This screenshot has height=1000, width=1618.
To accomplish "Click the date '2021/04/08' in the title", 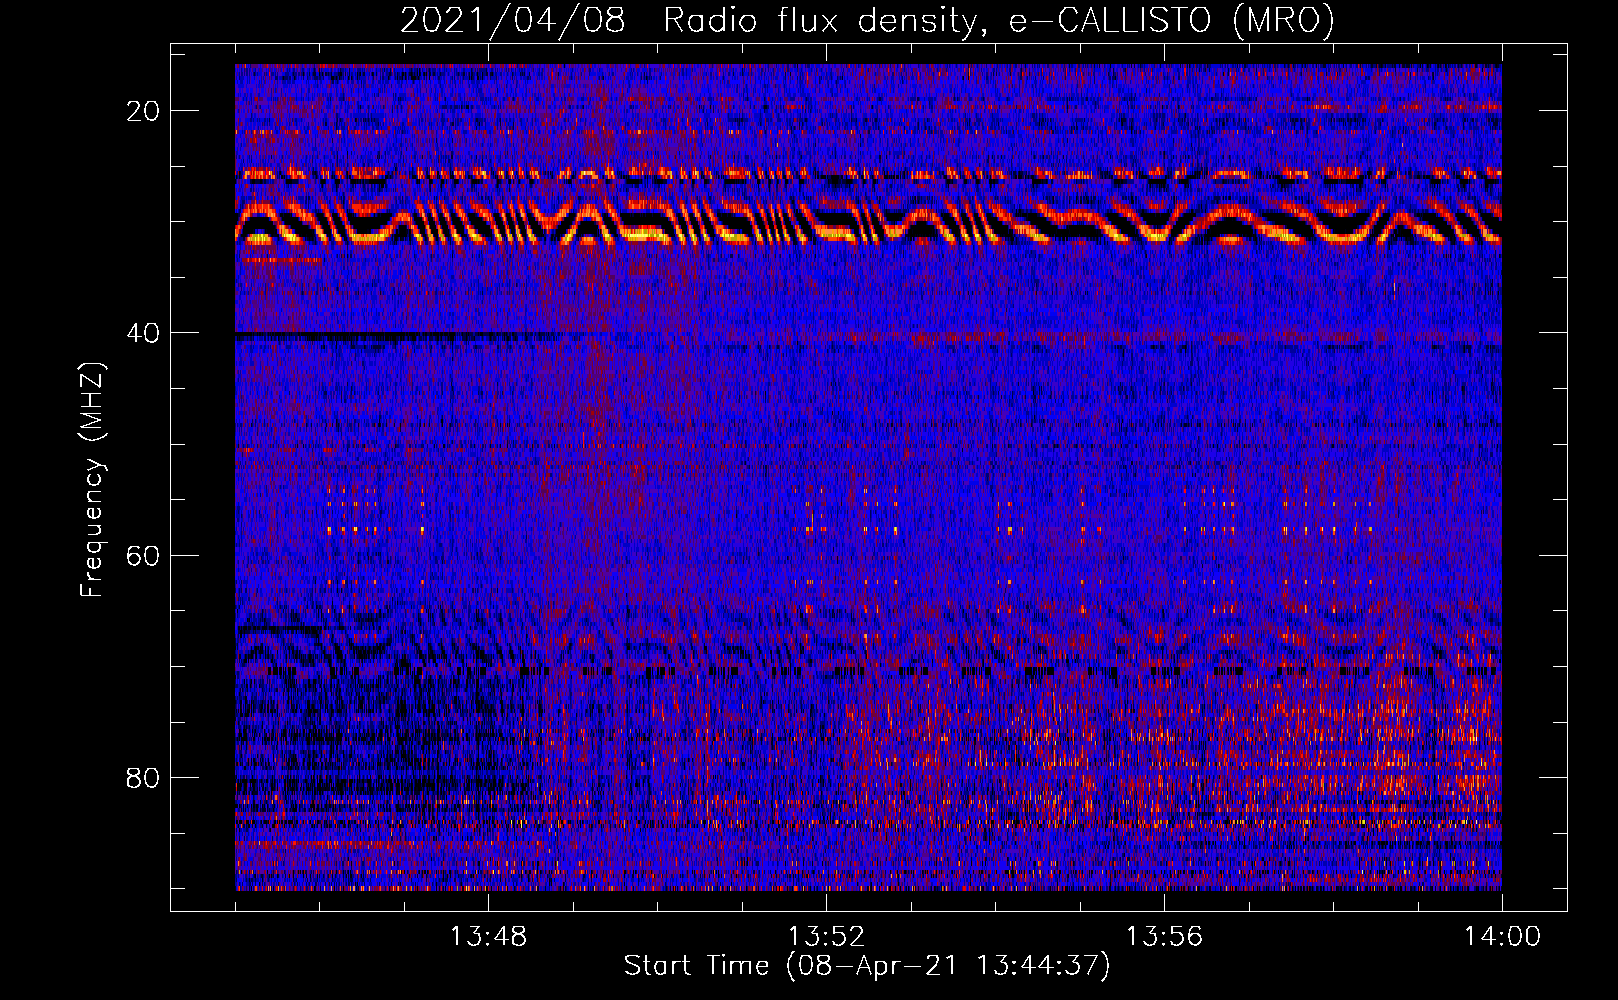I will 513,20.
